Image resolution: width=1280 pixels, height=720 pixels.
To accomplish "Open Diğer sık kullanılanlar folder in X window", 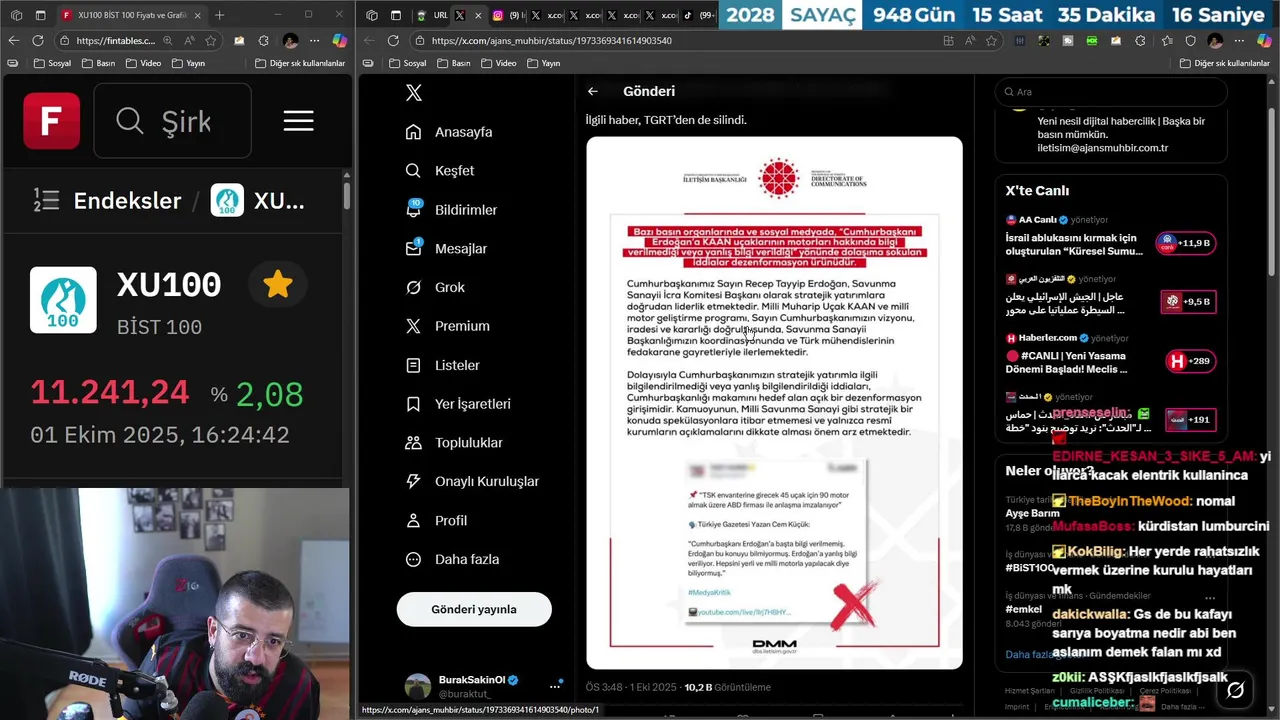I will 1225,63.
